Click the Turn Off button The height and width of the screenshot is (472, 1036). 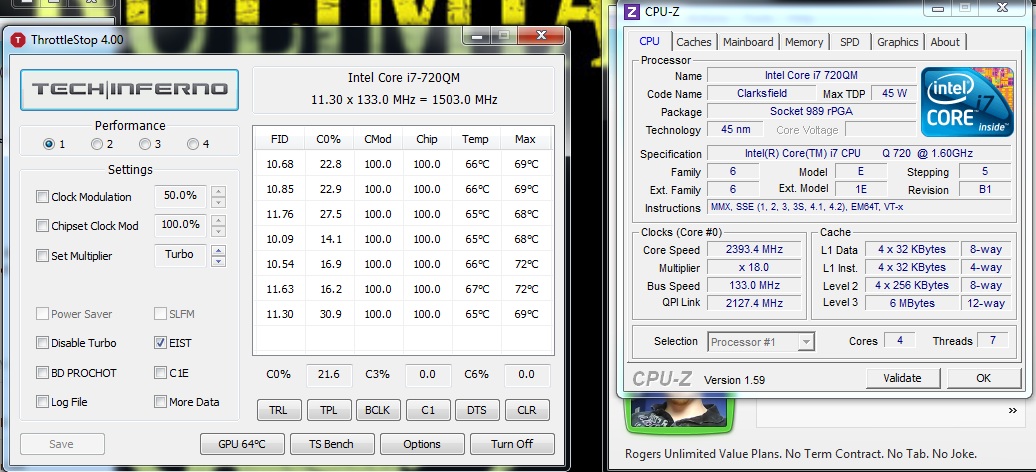(x=512, y=444)
